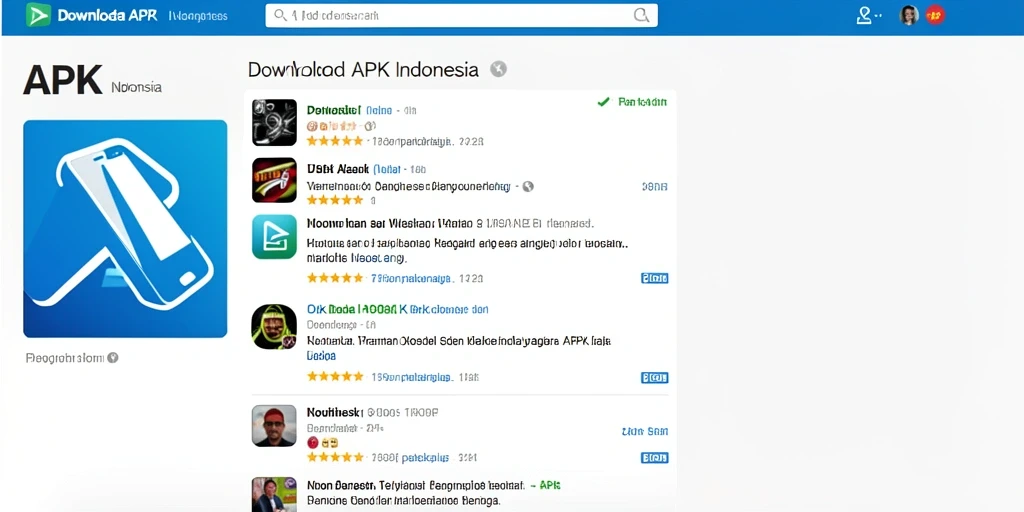Click the blue badge in hooded app row
This screenshot has width=1024, height=512.
point(654,377)
